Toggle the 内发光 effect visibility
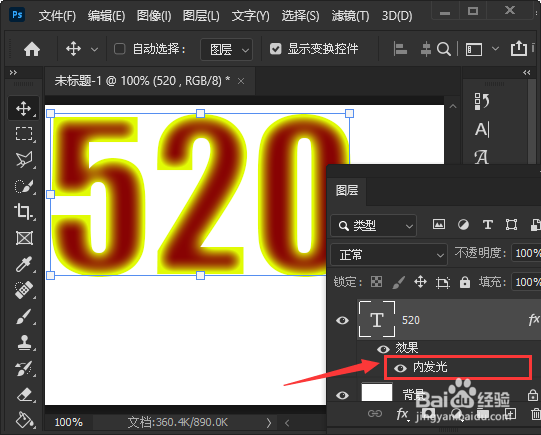The image size is (541, 435). (400, 368)
